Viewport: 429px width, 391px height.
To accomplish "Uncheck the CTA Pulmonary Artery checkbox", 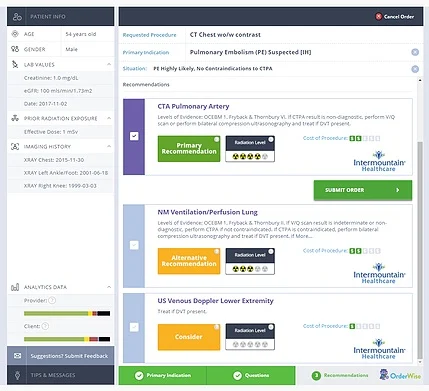I will click(x=134, y=136).
